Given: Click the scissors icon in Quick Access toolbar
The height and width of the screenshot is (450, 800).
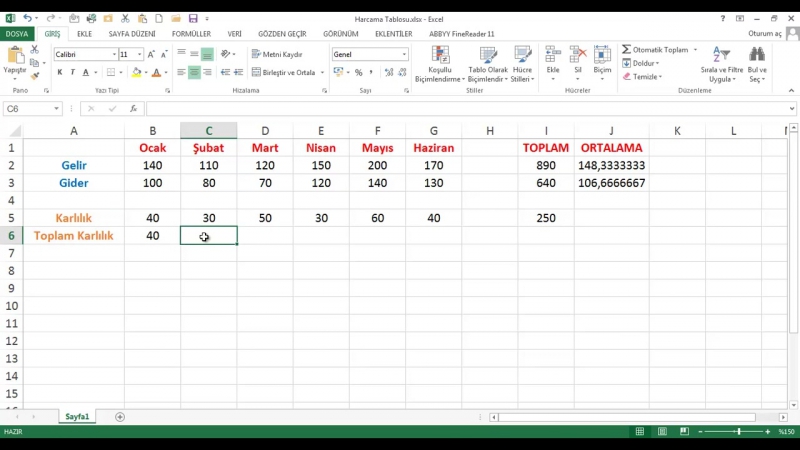Looking at the screenshot, I should click(x=125, y=19).
